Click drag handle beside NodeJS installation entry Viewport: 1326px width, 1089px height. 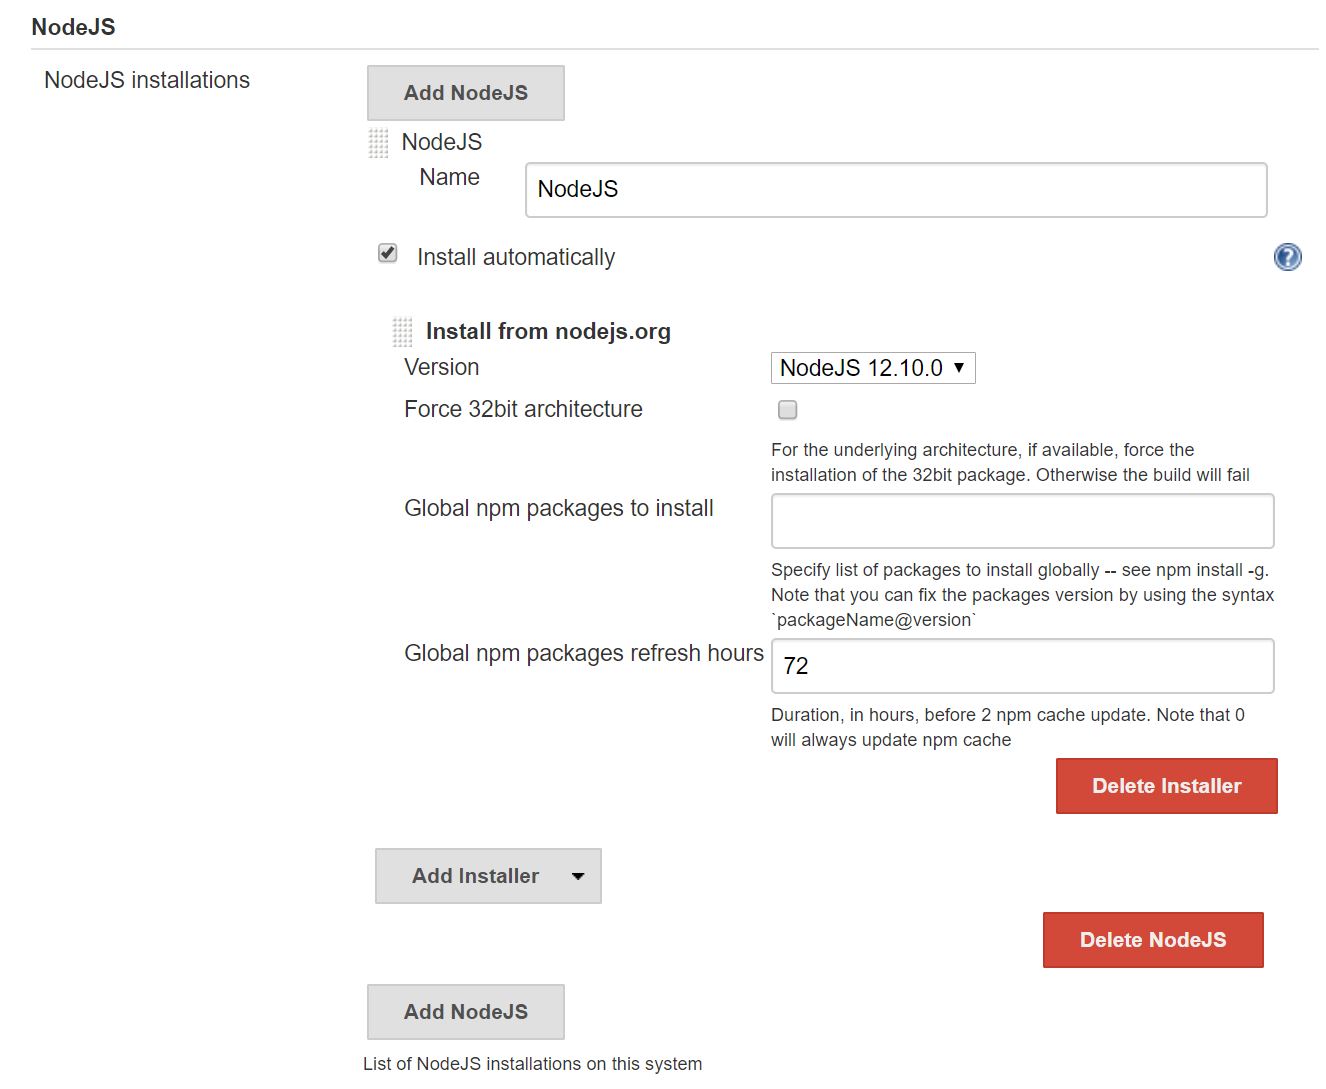[378, 143]
